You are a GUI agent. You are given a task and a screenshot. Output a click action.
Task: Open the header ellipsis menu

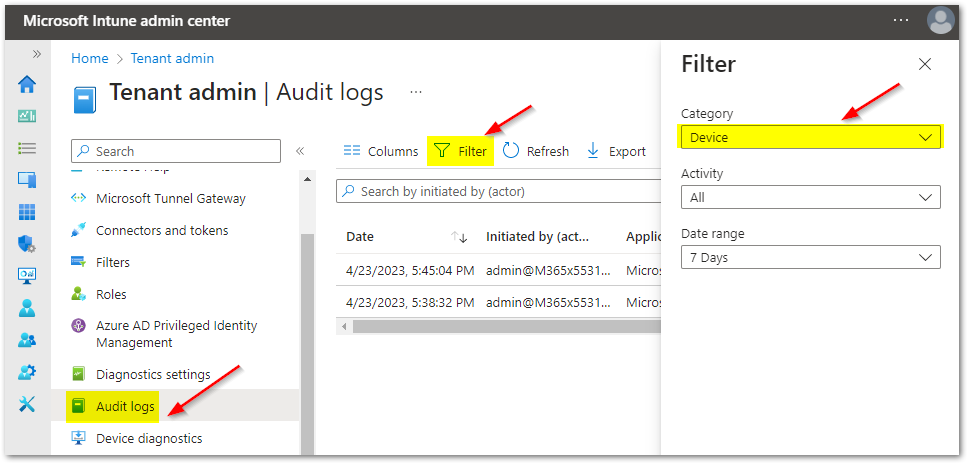[901, 20]
